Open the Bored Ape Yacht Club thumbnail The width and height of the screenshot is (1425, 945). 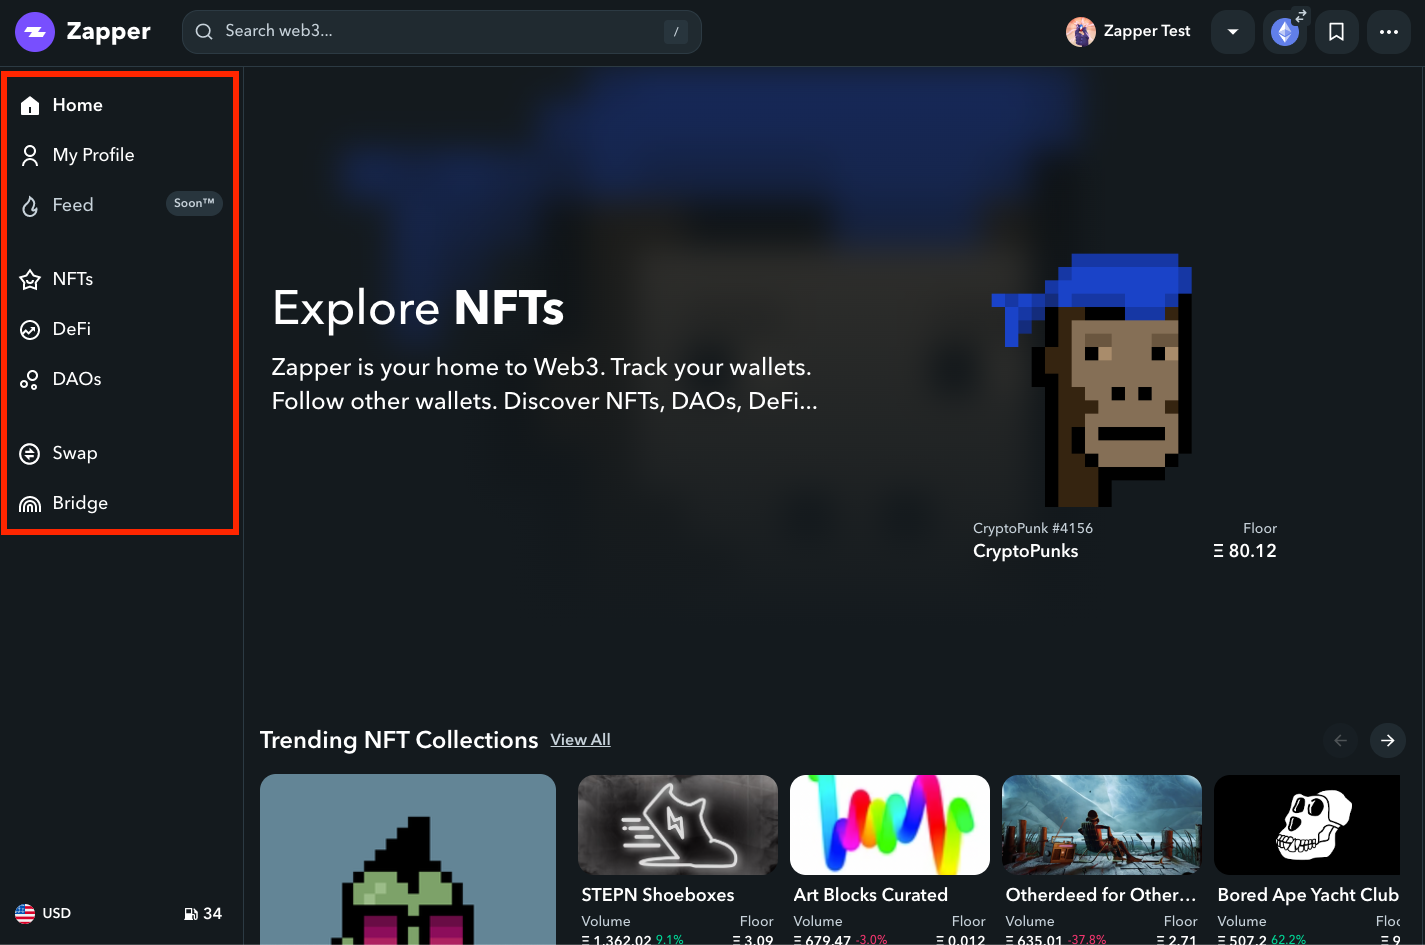[1307, 825]
